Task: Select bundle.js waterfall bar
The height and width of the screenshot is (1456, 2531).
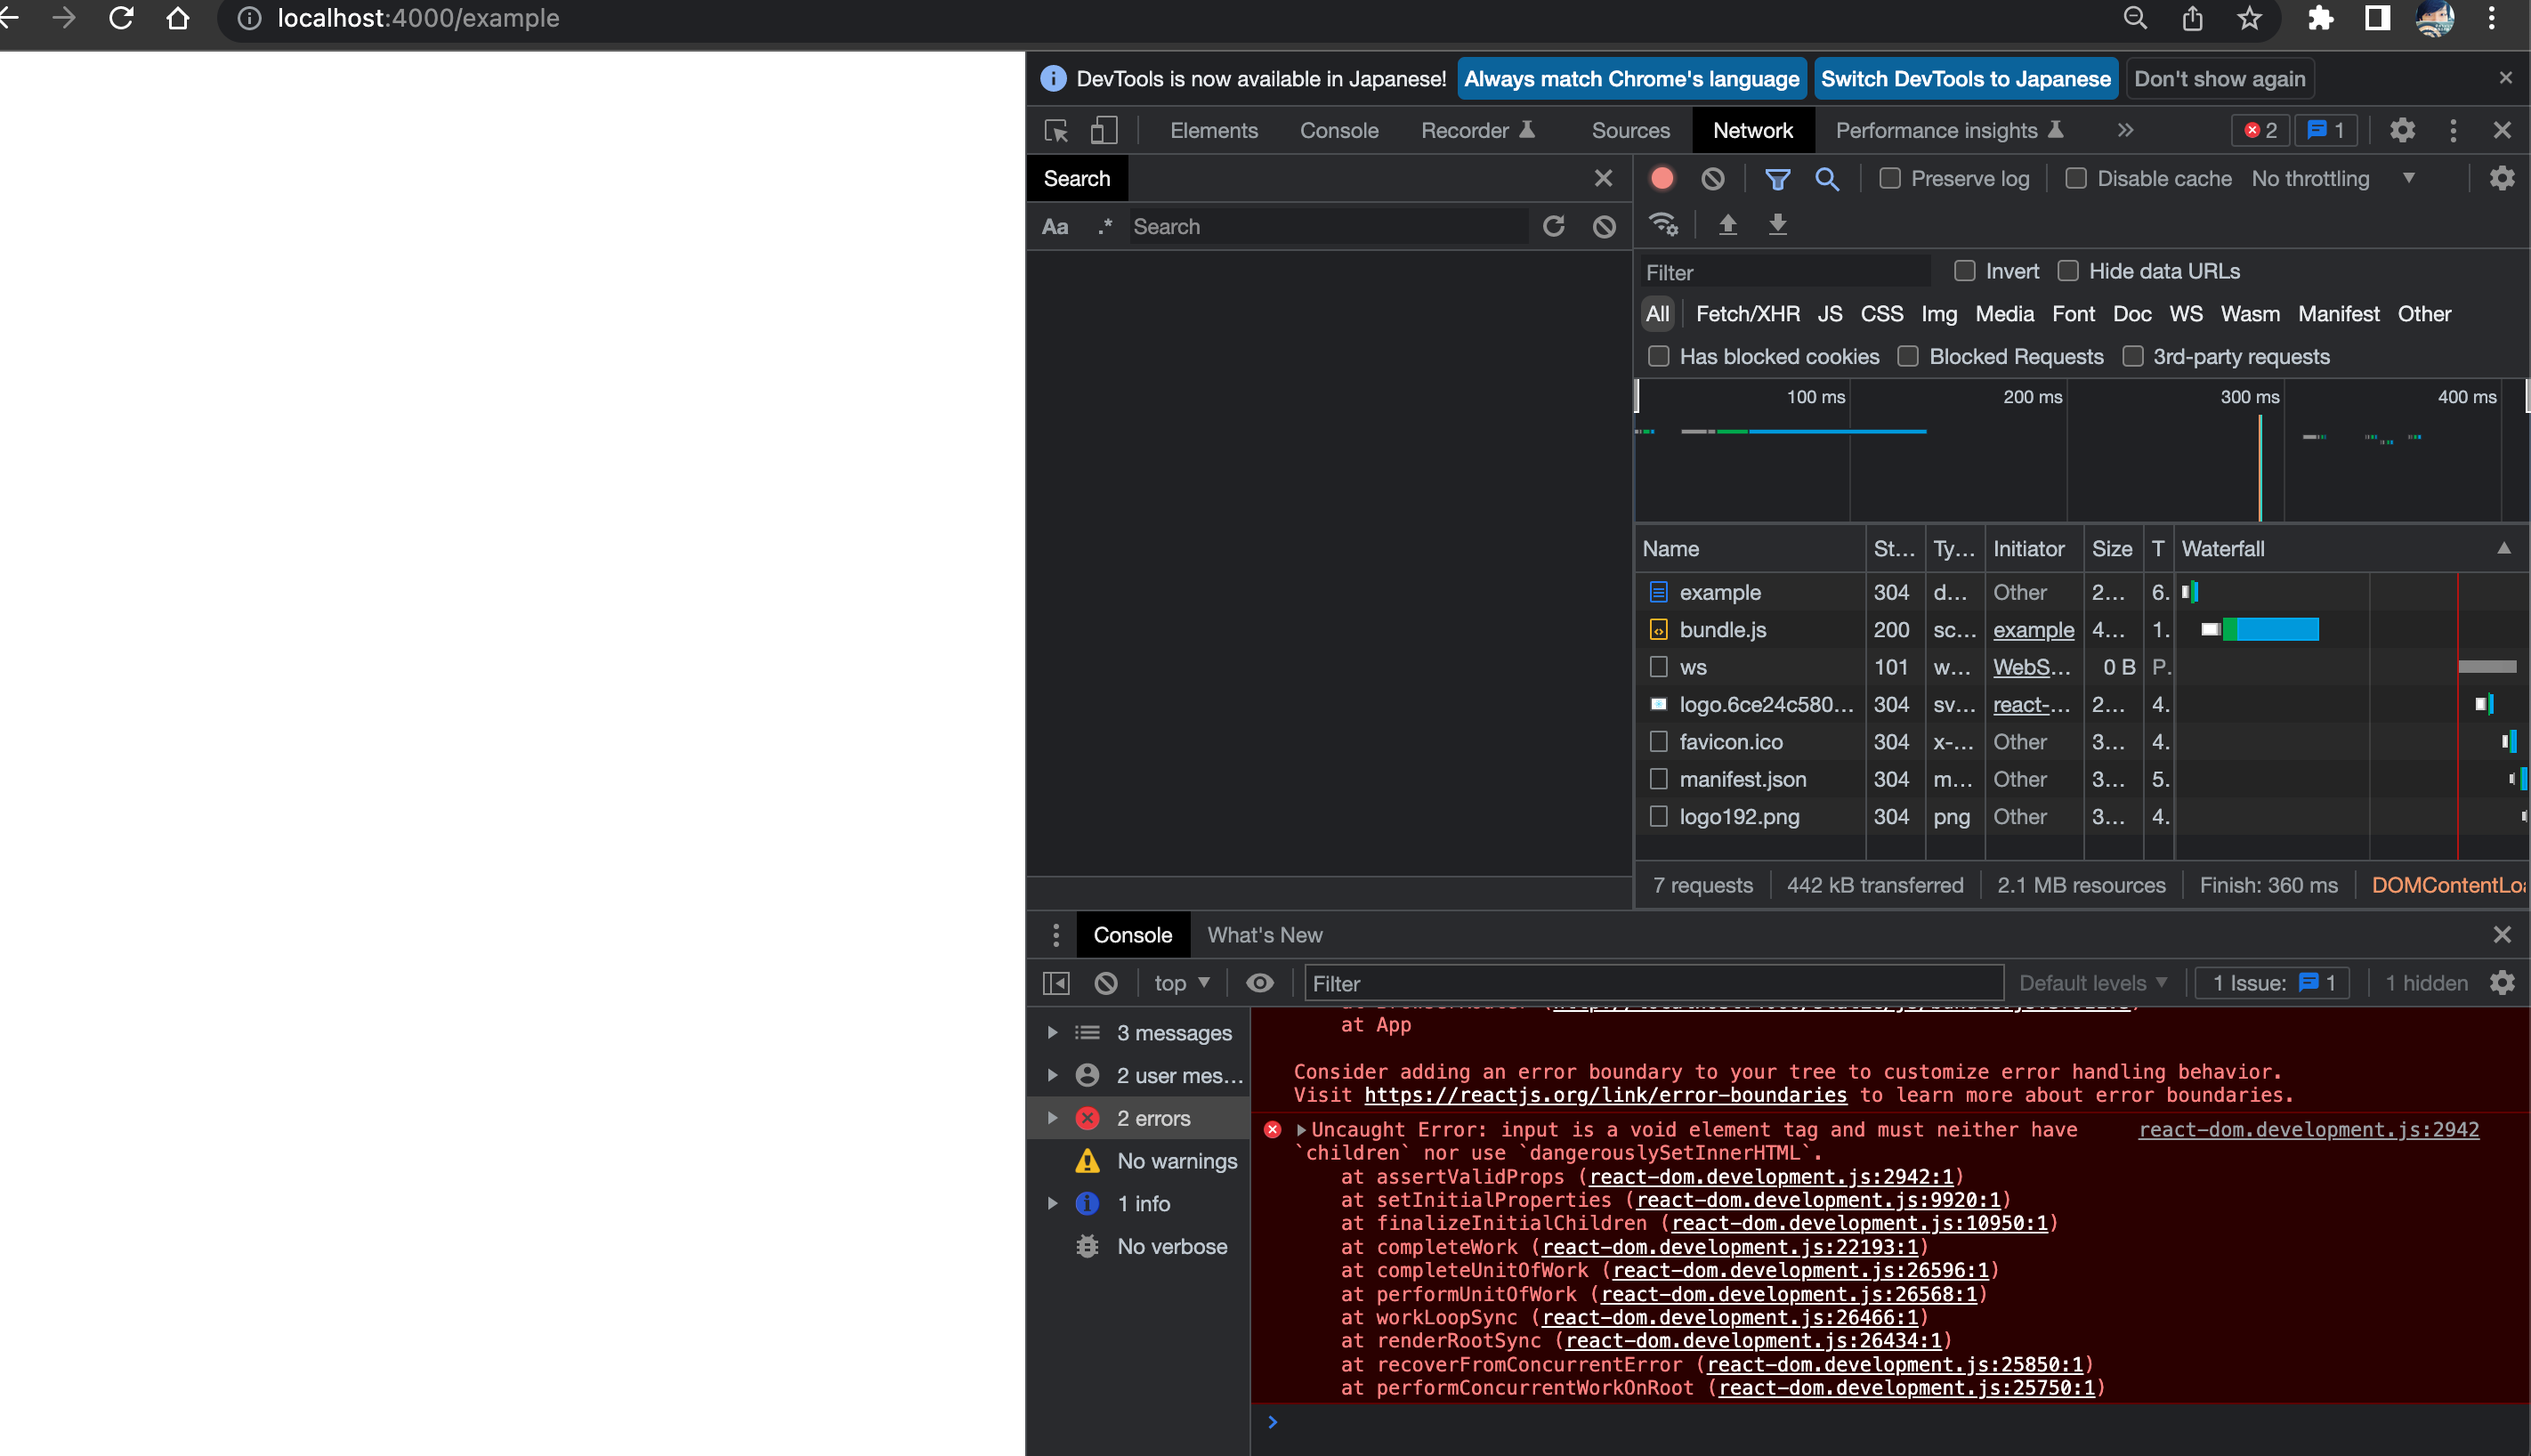Action: tap(2269, 629)
